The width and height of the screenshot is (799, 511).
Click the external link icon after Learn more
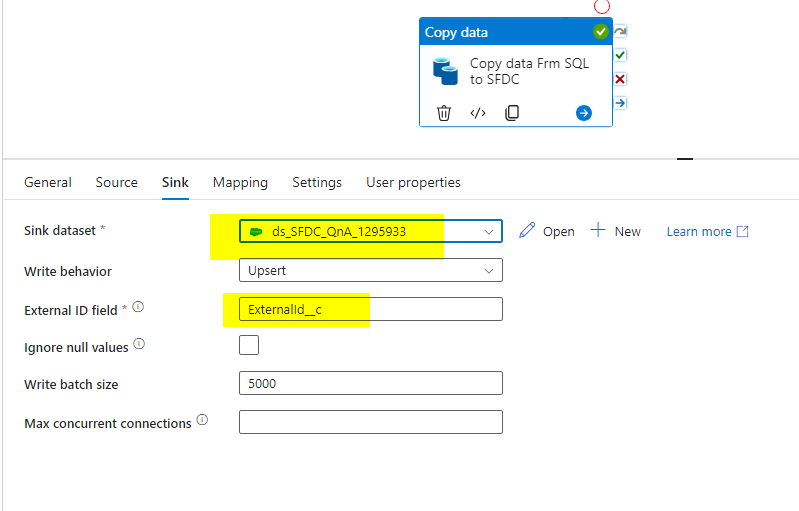pos(743,231)
